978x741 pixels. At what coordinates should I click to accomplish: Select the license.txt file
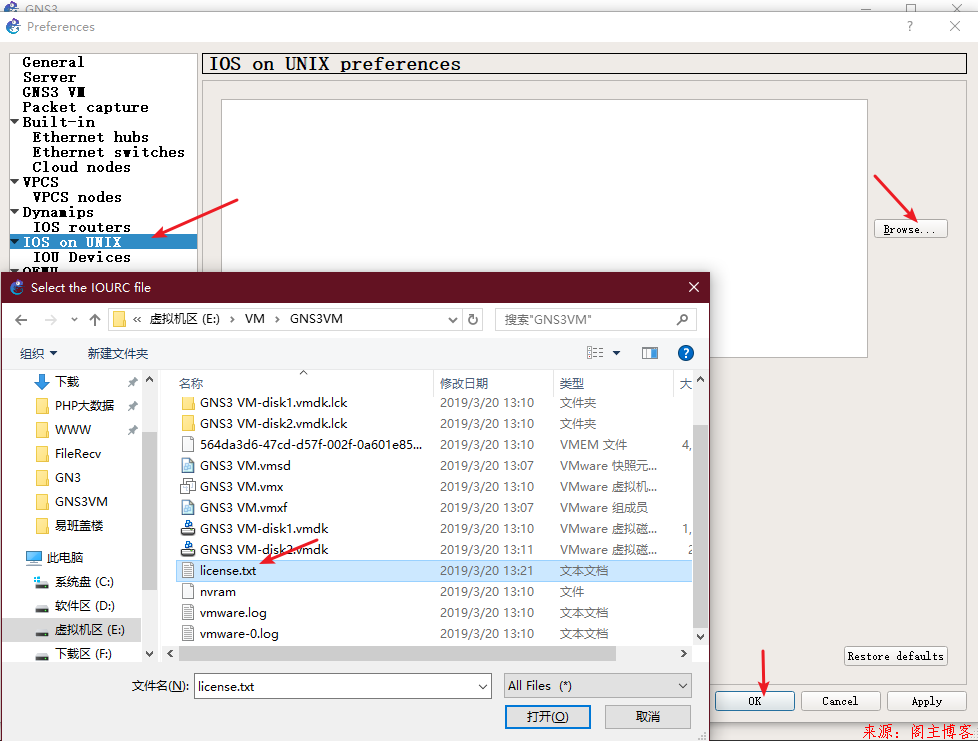(434, 571)
